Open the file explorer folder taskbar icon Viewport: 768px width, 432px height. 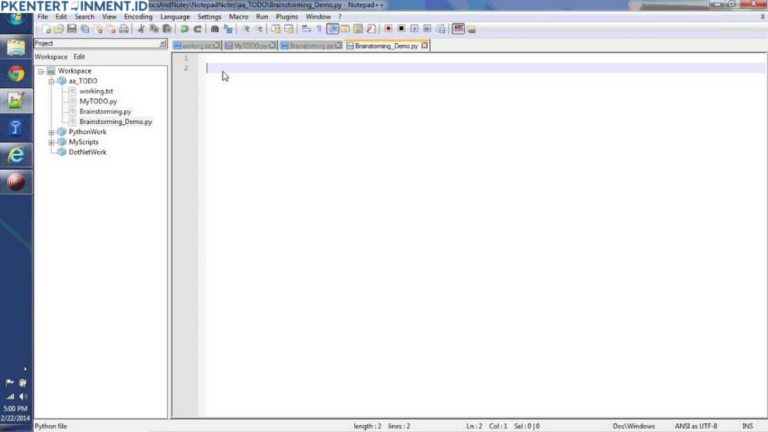[16, 47]
